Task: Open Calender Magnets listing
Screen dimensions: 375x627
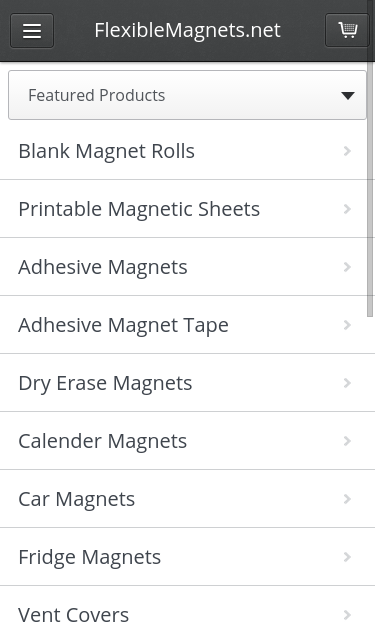Action: [187, 441]
